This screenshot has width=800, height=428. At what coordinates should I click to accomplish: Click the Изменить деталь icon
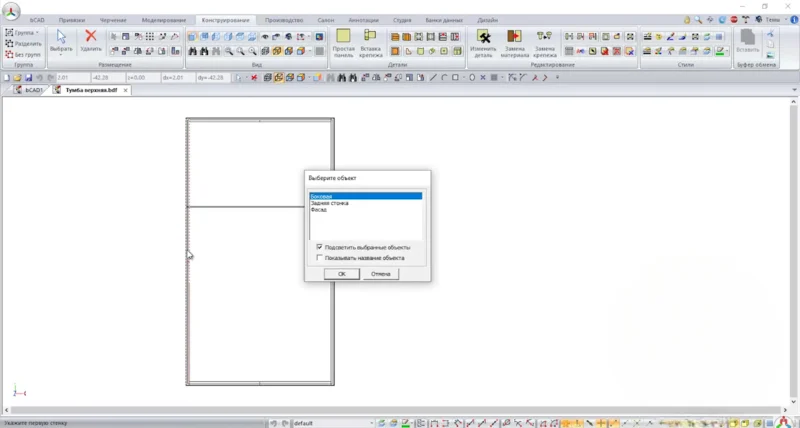pyautogui.click(x=484, y=37)
